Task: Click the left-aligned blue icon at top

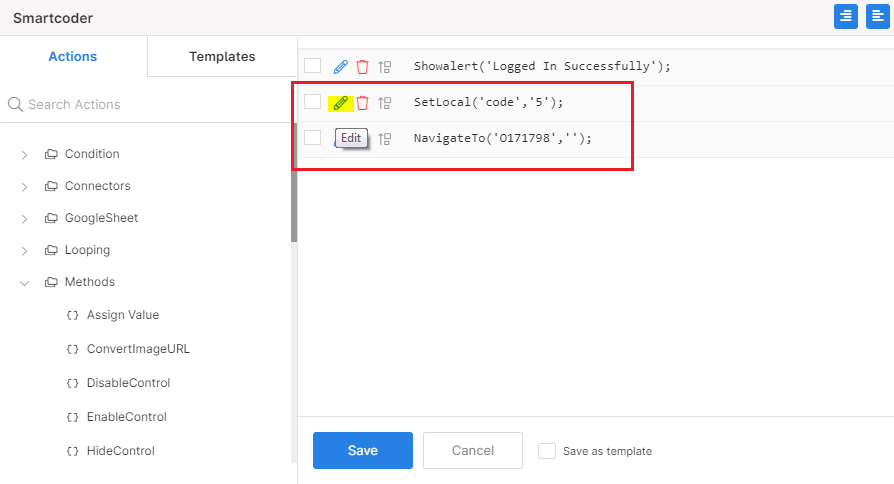Action: pos(877,16)
